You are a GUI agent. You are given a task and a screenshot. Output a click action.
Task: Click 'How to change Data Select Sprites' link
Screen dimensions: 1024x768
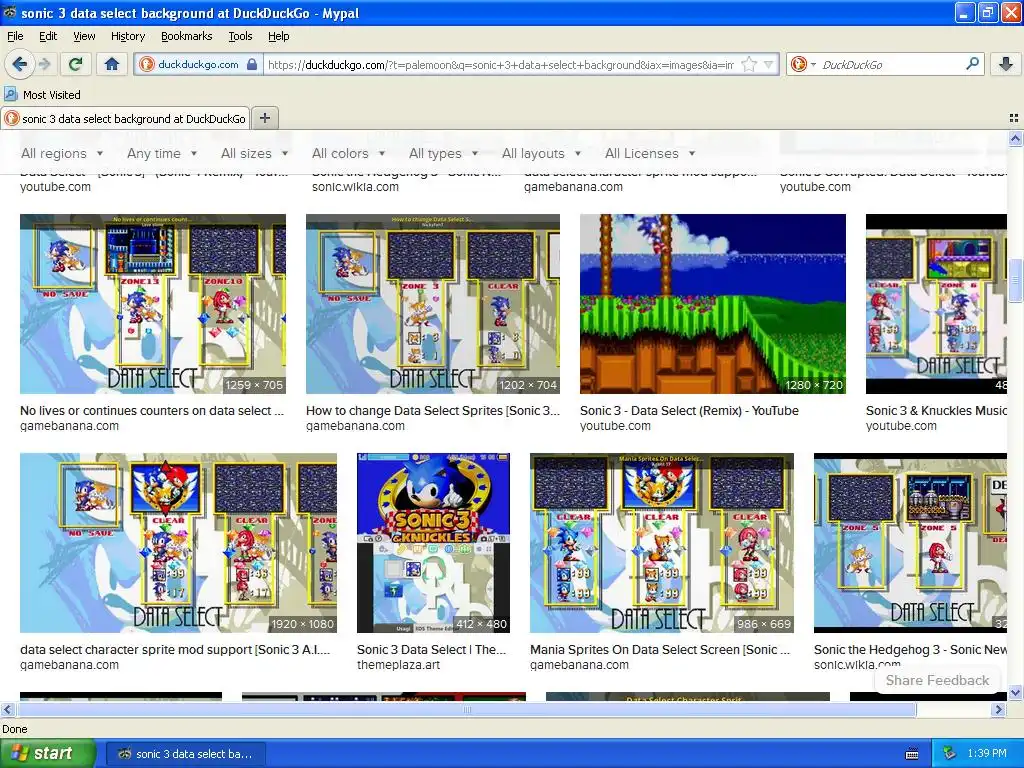click(433, 411)
